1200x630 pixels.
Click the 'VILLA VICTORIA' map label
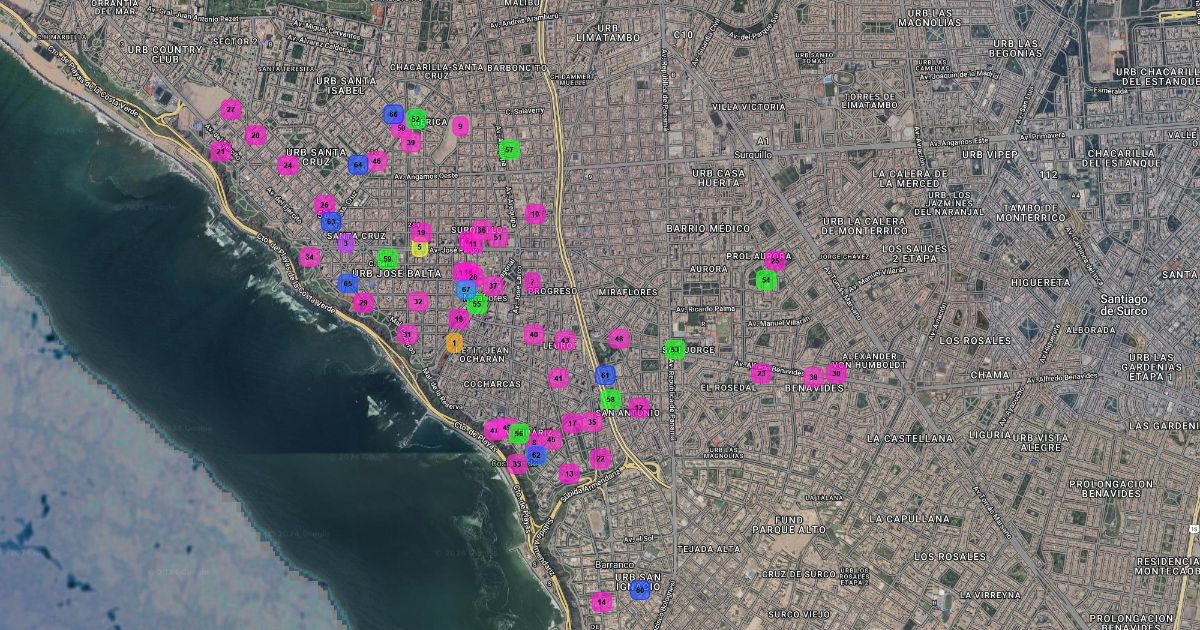click(748, 106)
